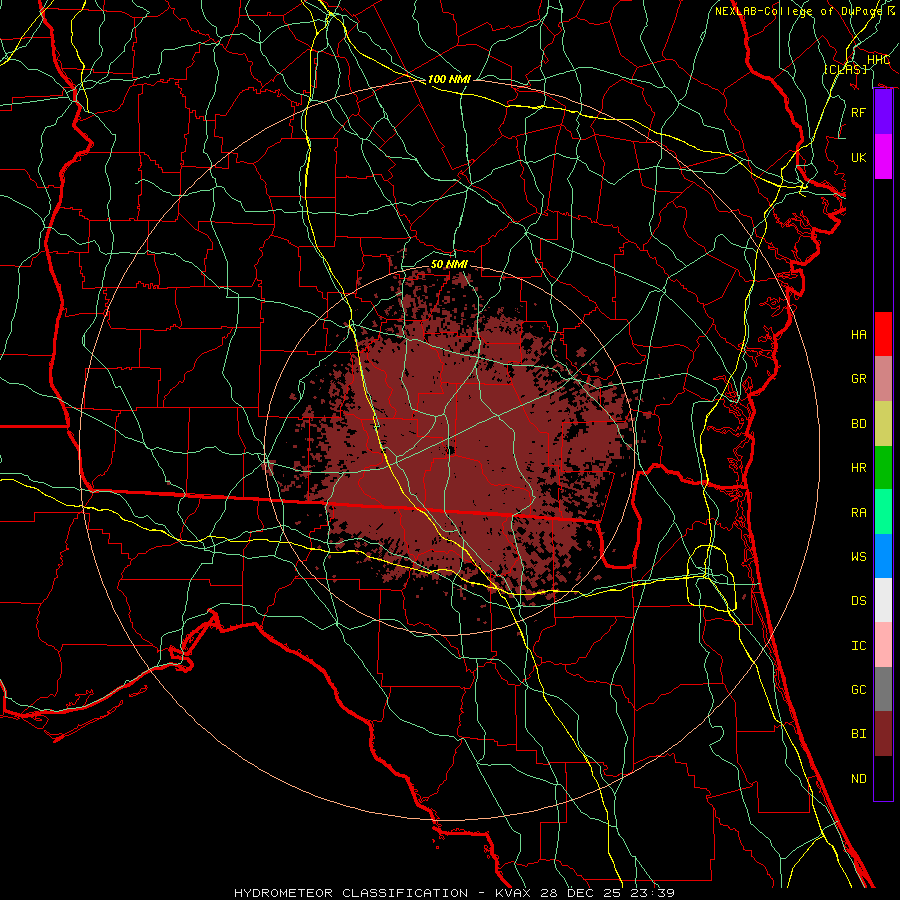Click the 28 DEC 25 date text

(581, 893)
